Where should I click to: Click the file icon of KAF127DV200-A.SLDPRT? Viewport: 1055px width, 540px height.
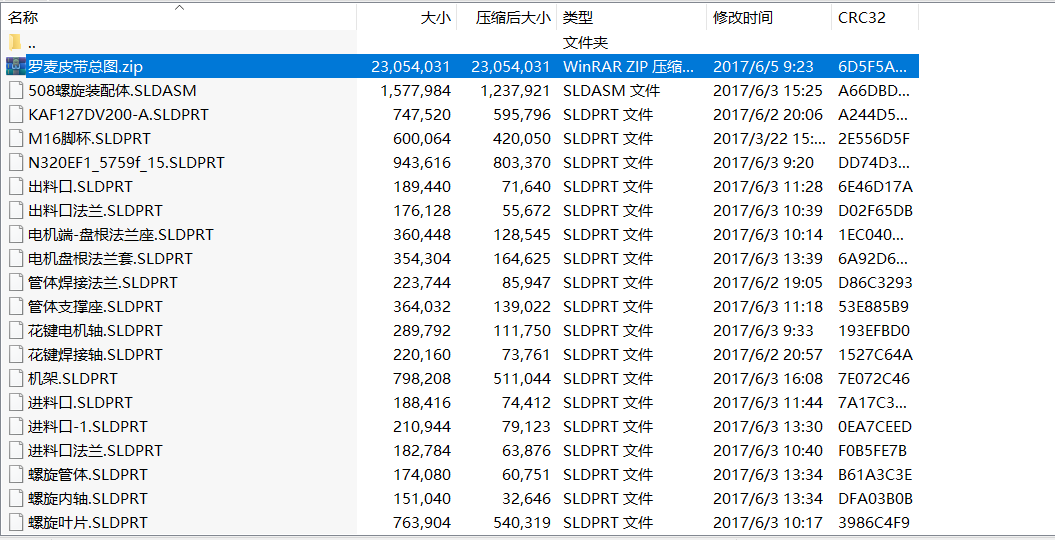pos(16,114)
